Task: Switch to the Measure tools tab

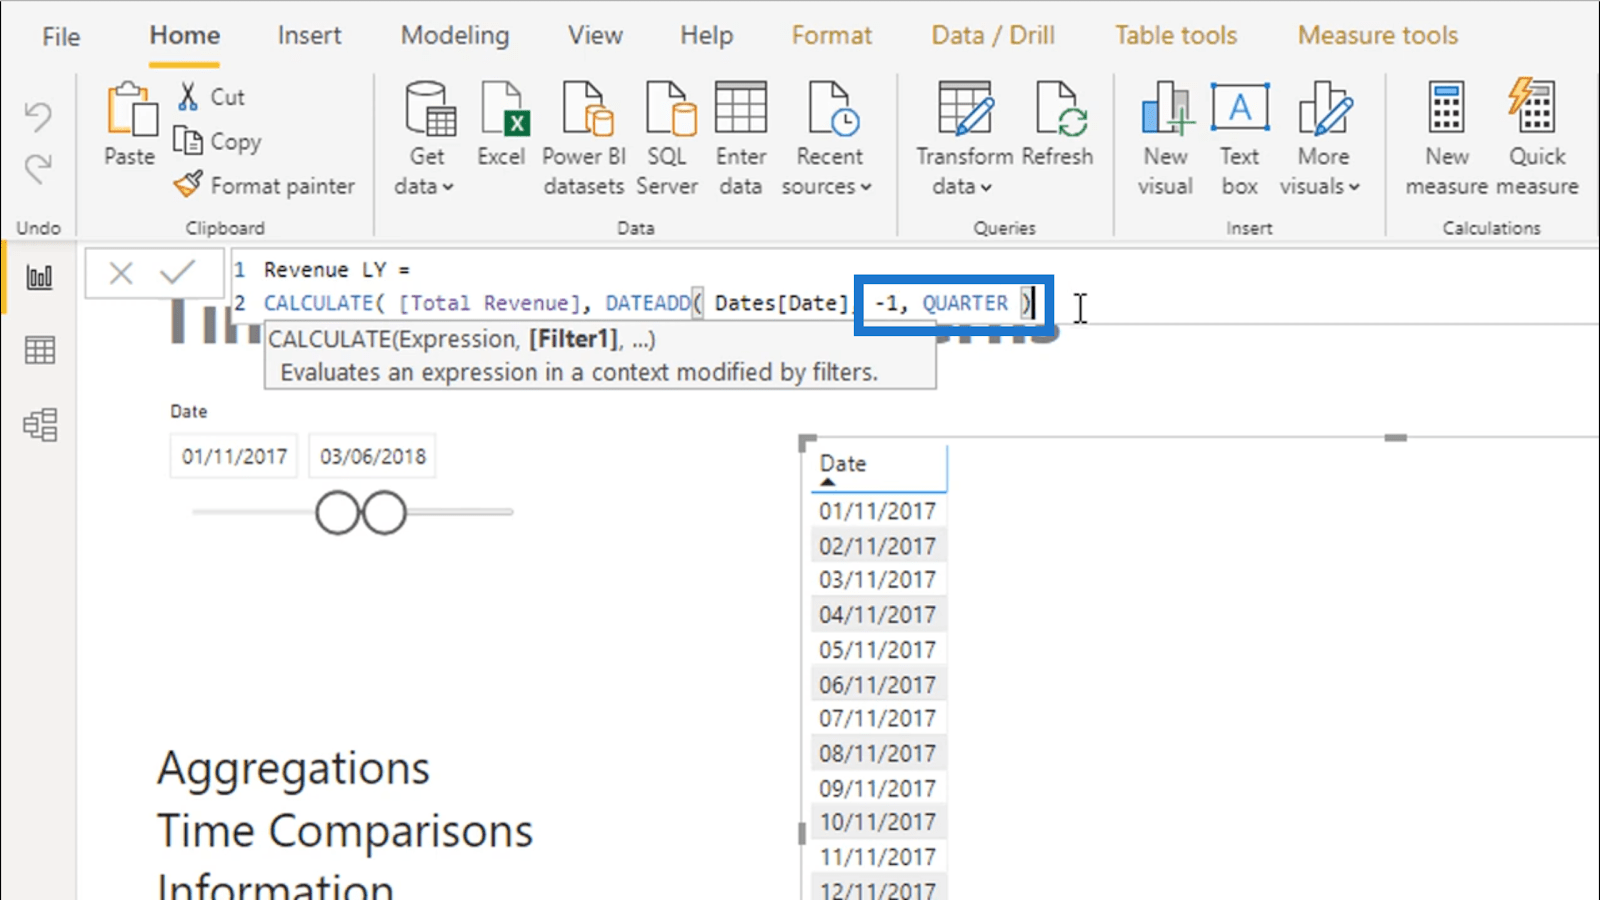Action: click(x=1378, y=36)
